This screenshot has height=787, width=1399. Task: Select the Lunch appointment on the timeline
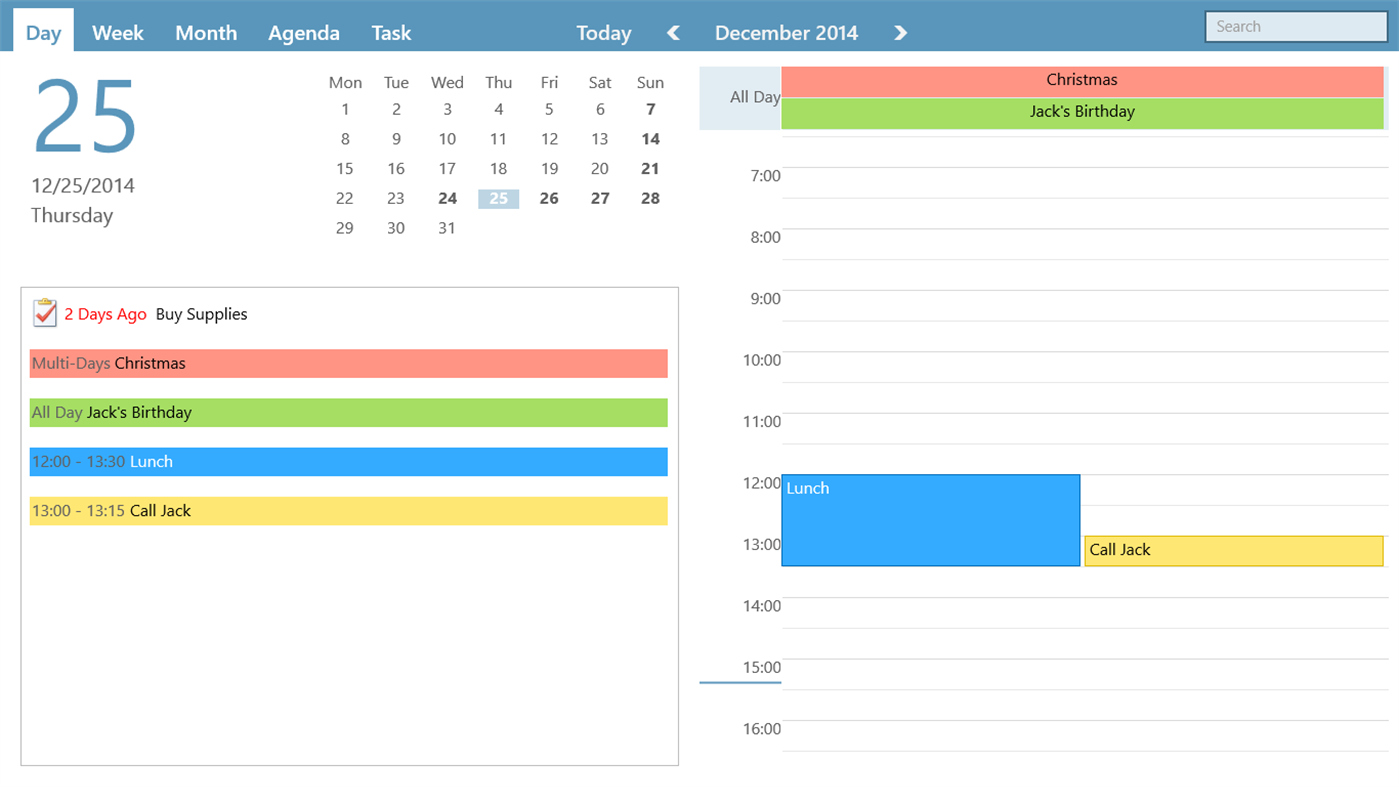pos(930,520)
